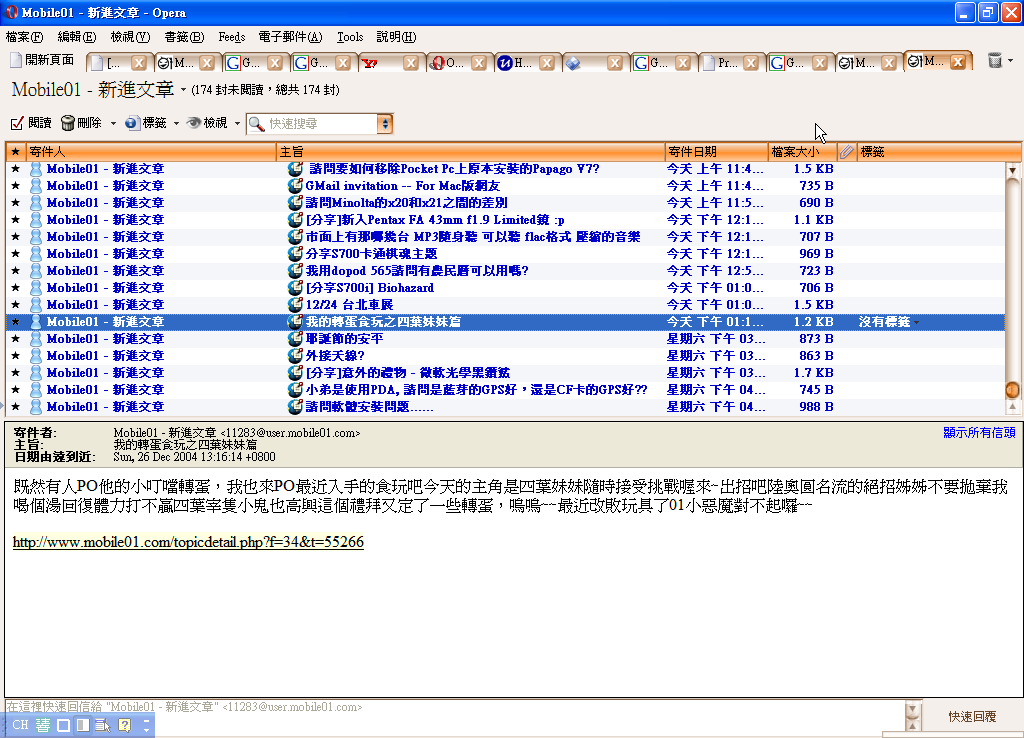Close the Yahoo tab
1024x738 pixels.
[410, 63]
